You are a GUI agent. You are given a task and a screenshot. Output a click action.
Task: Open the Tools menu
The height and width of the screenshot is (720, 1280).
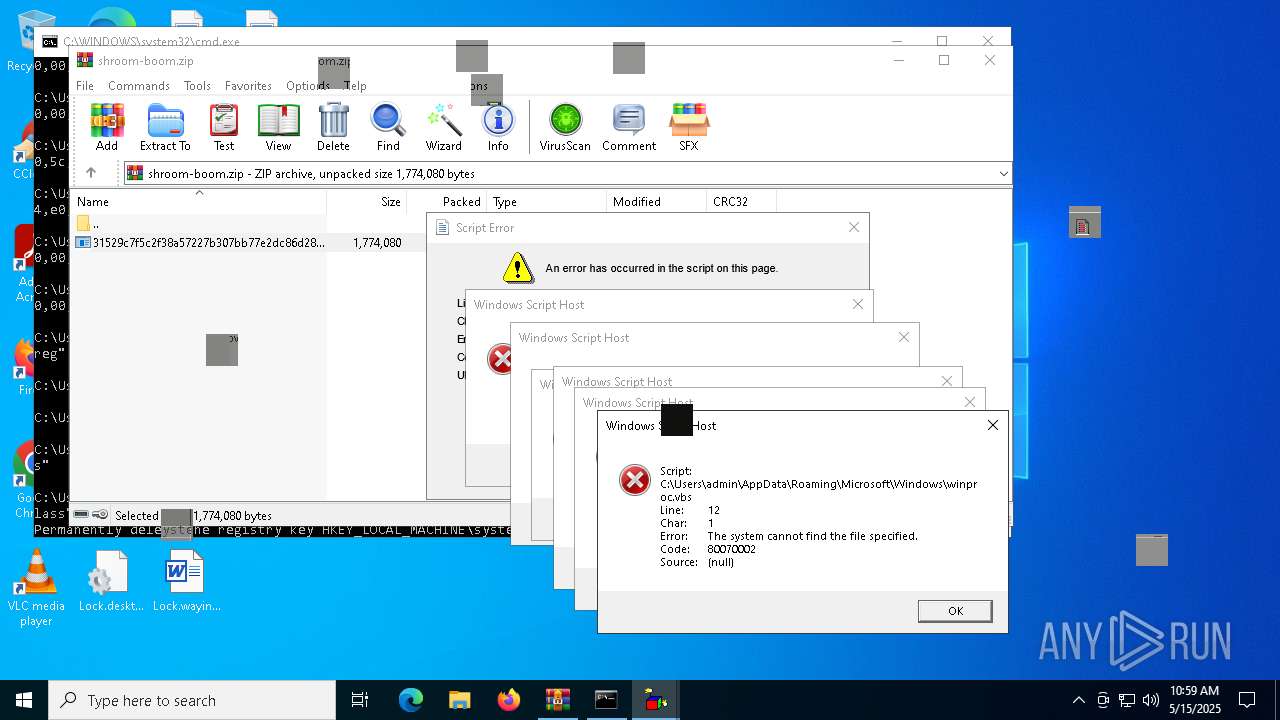click(x=197, y=86)
